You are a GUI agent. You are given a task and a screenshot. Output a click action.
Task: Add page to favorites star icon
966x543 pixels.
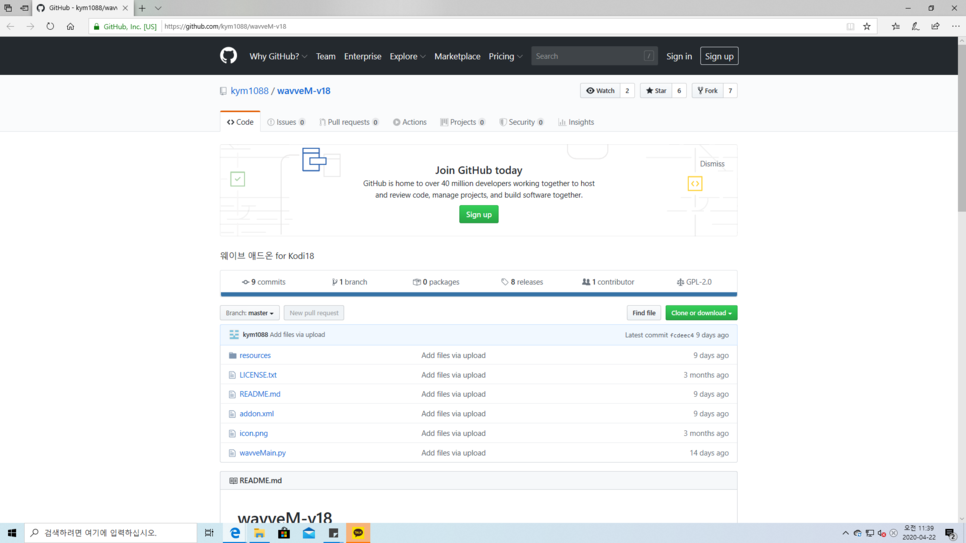[x=867, y=27]
